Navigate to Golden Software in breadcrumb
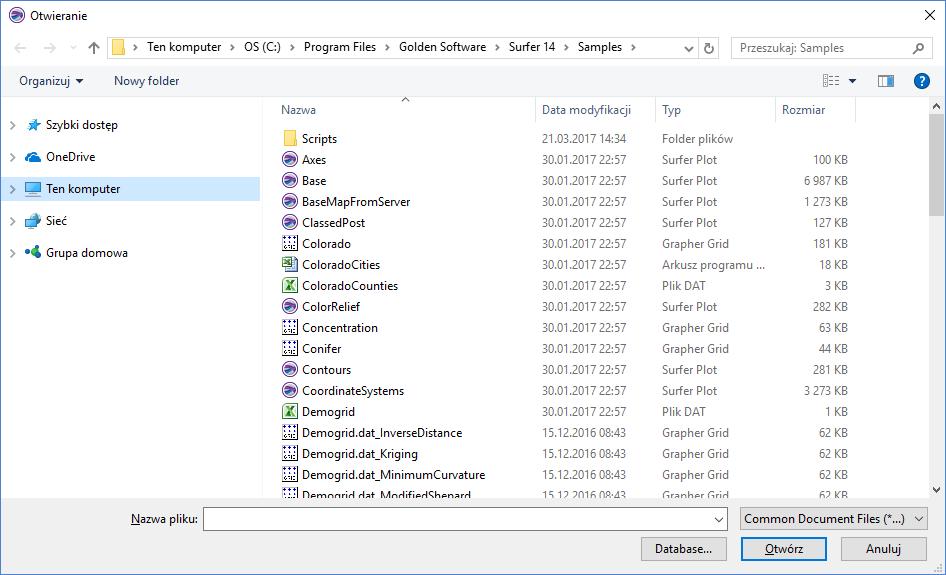The height and width of the screenshot is (575, 946). point(442,47)
